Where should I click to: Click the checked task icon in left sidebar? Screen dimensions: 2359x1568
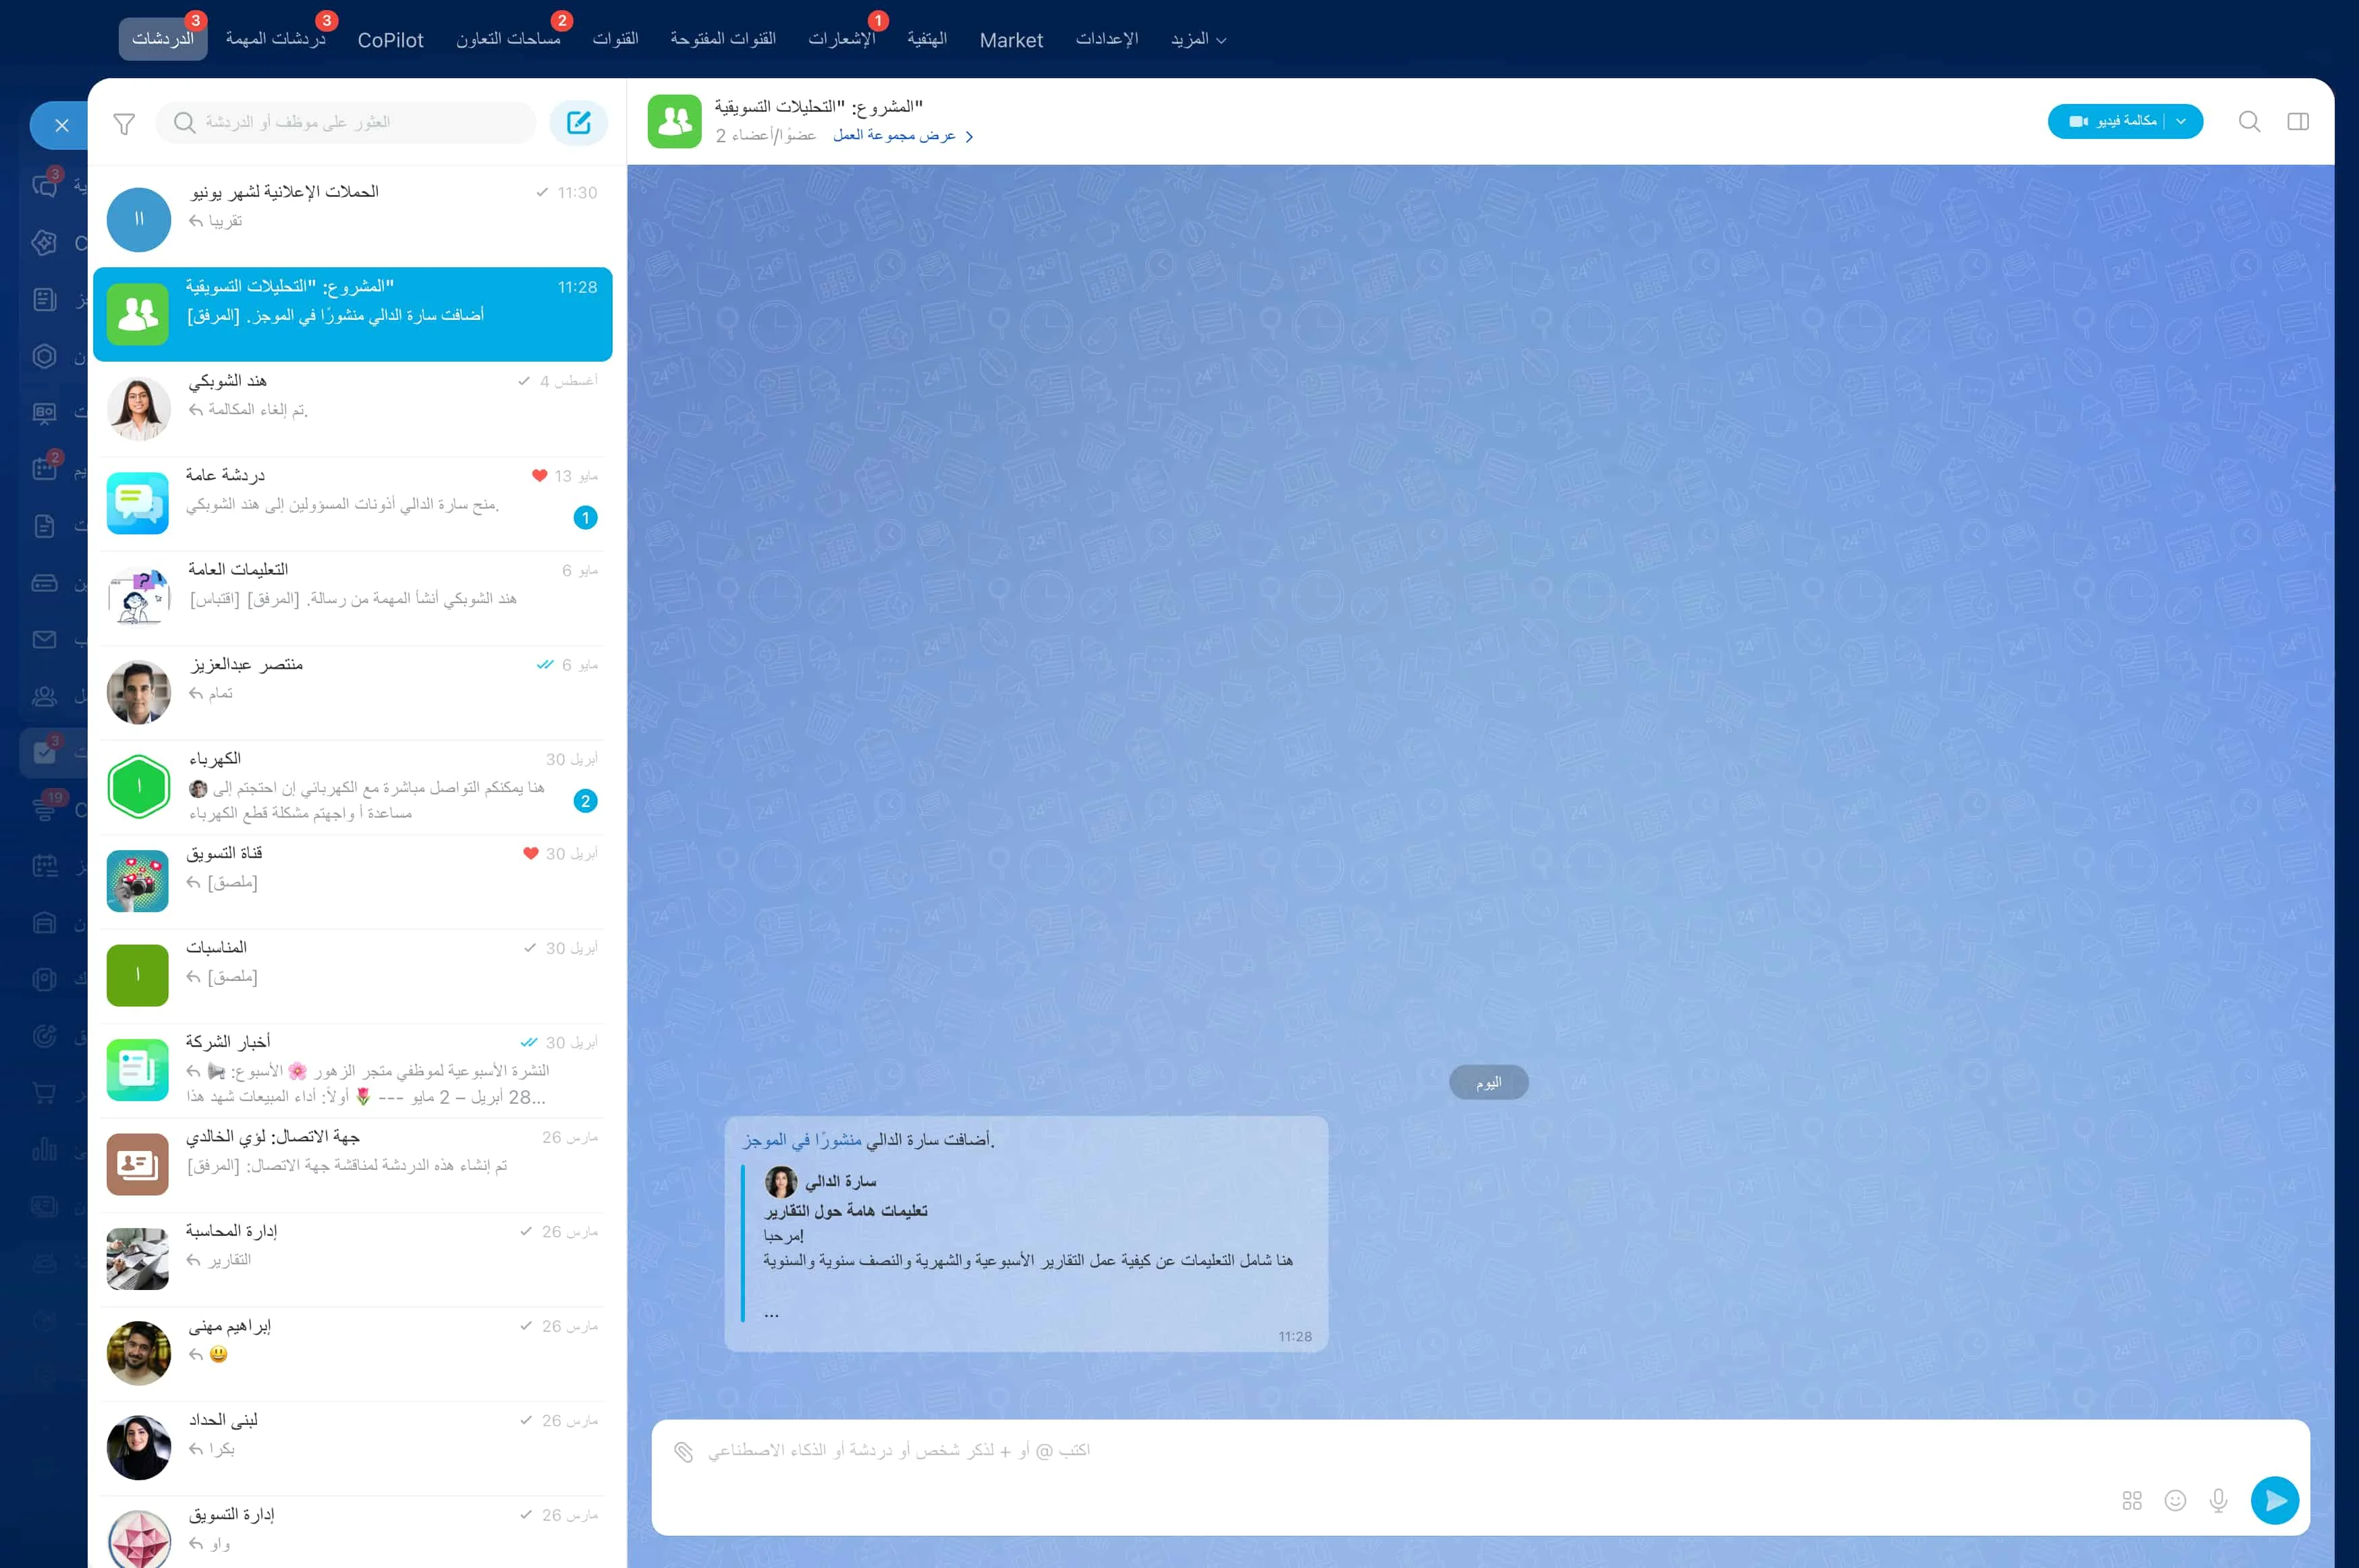(x=44, y=752)
